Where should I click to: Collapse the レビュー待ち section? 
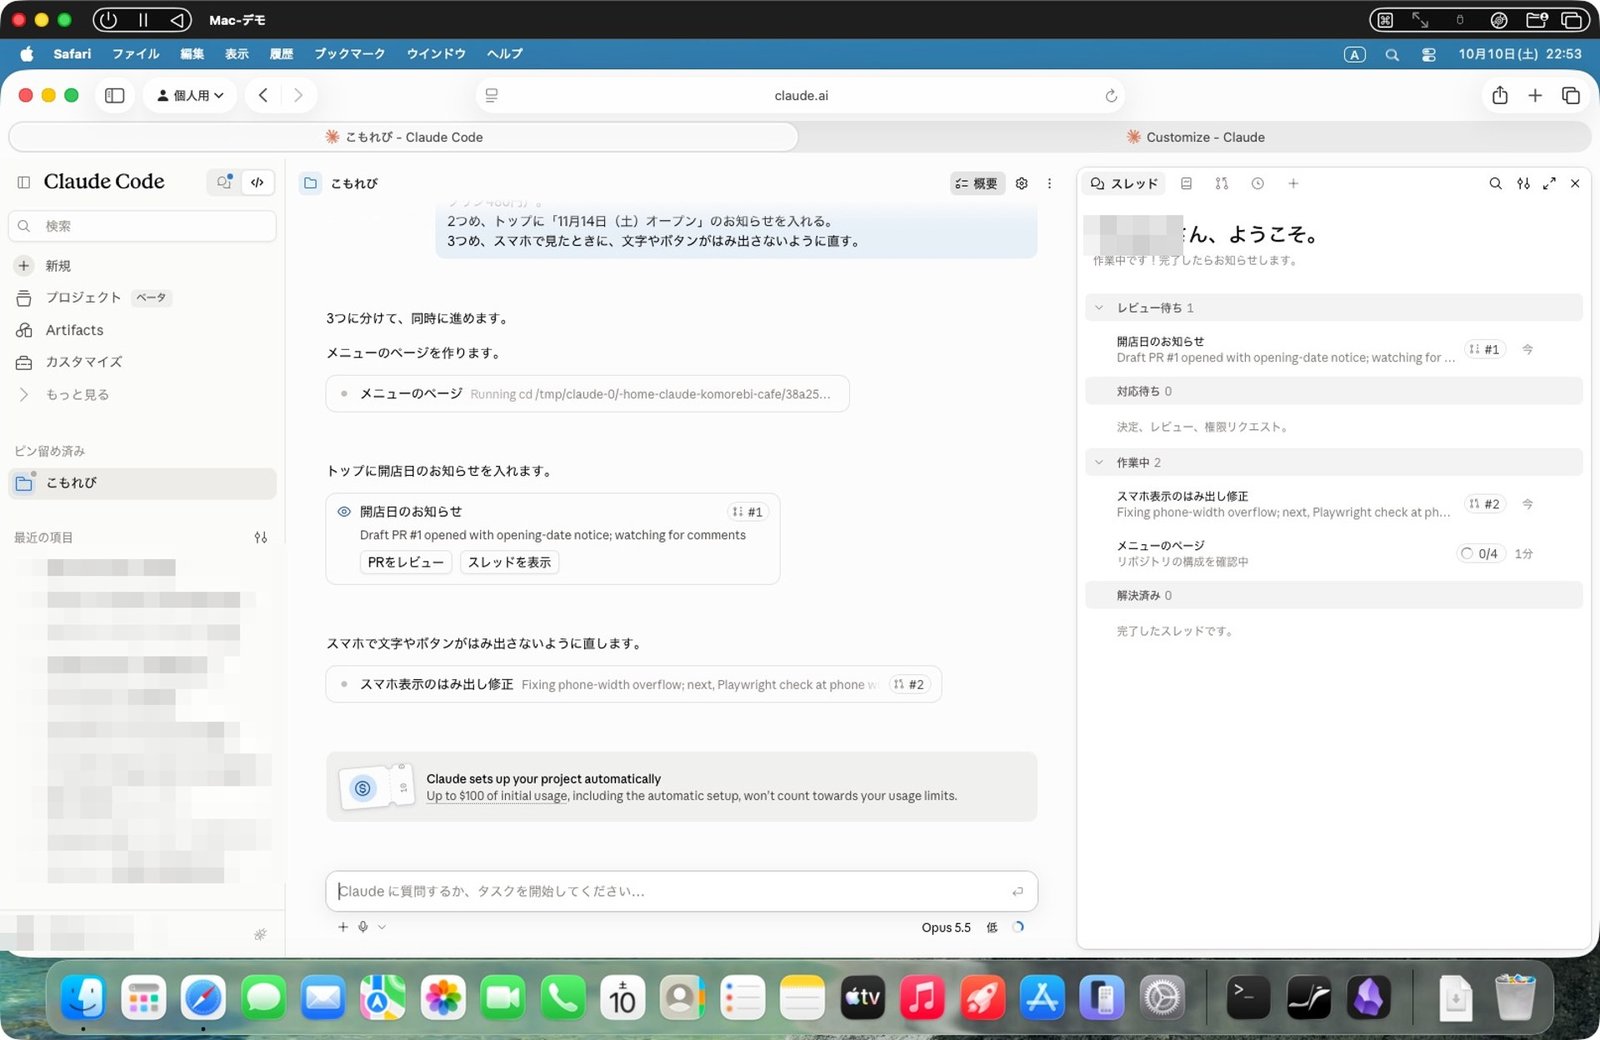point(1099,308)
